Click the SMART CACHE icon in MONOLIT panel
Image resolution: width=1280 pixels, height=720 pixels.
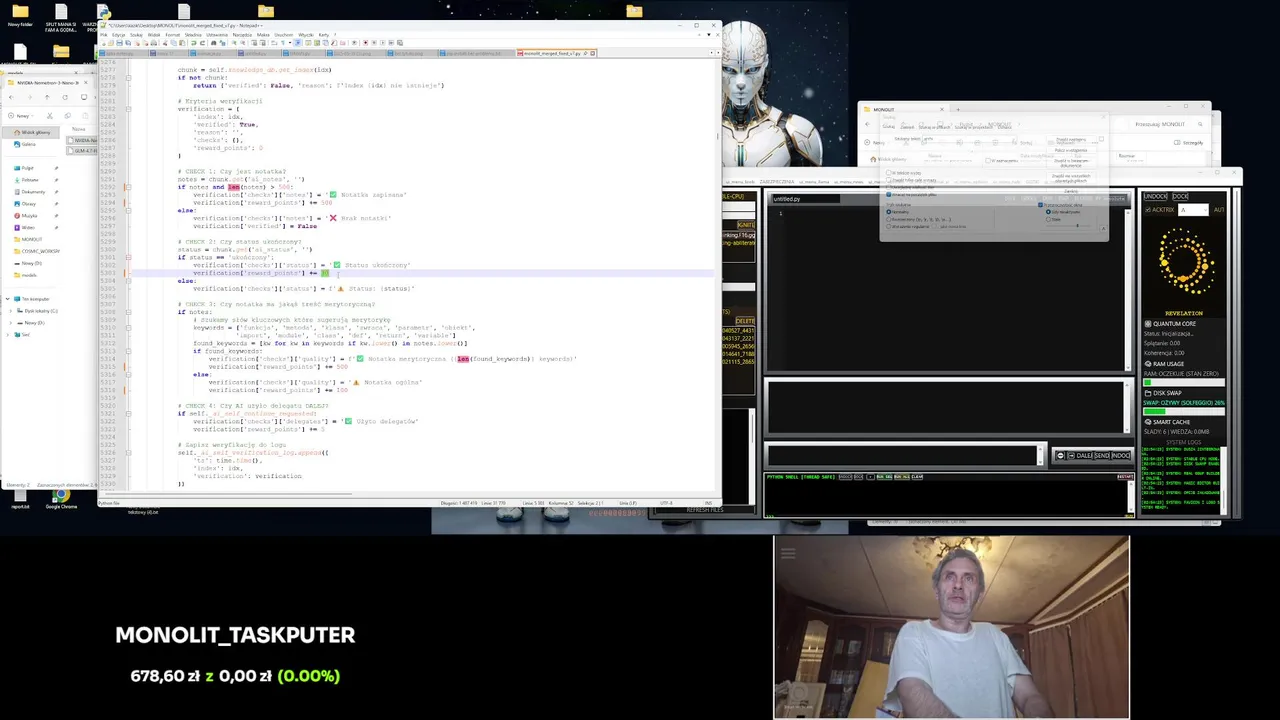(1148, 422)
